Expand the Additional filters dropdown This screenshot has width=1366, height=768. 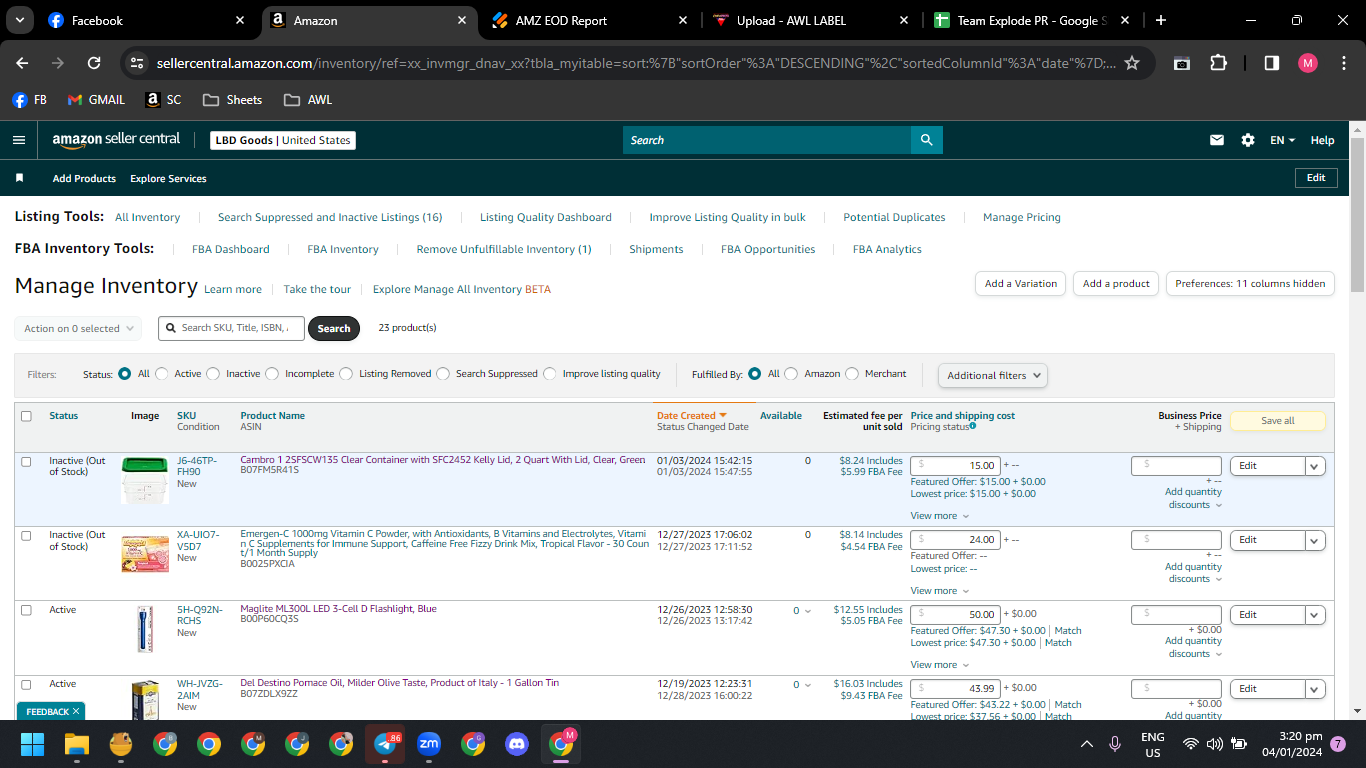click(993, 375)
